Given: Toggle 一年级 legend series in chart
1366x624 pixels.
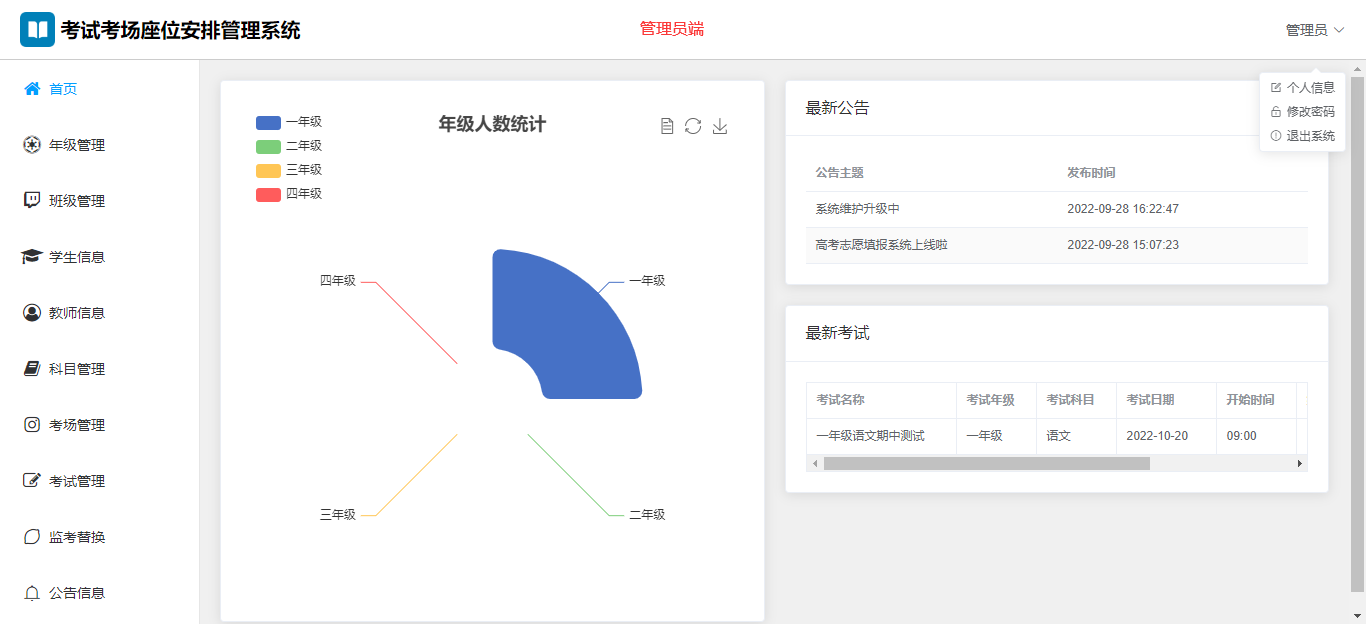Looking at the screenshot, I should coord(289,122).
